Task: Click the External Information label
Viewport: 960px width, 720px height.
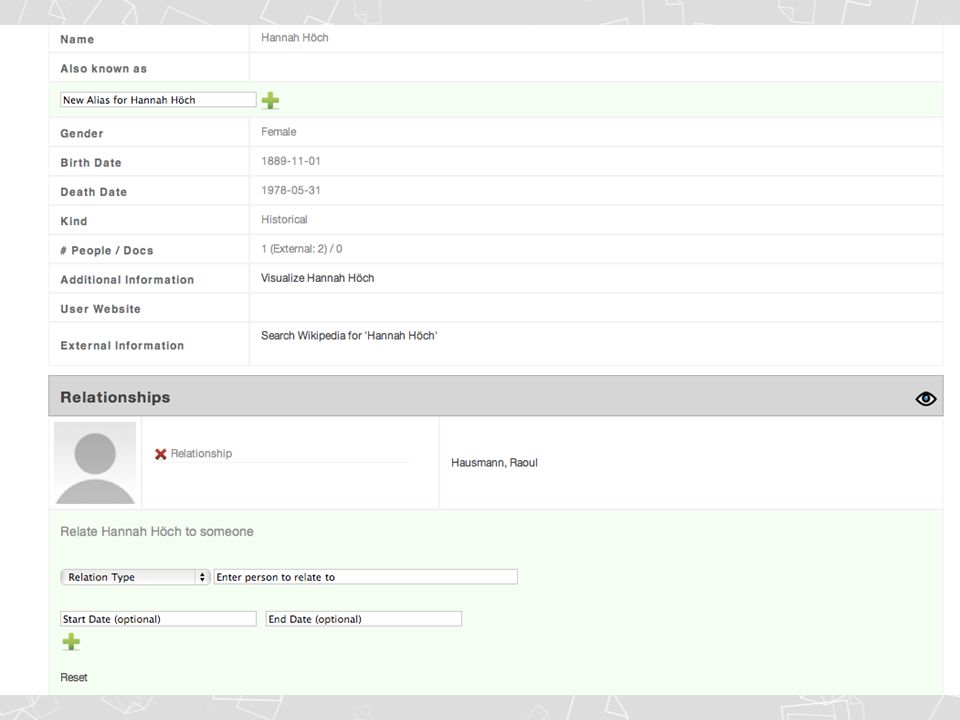Action: point(122,345)
